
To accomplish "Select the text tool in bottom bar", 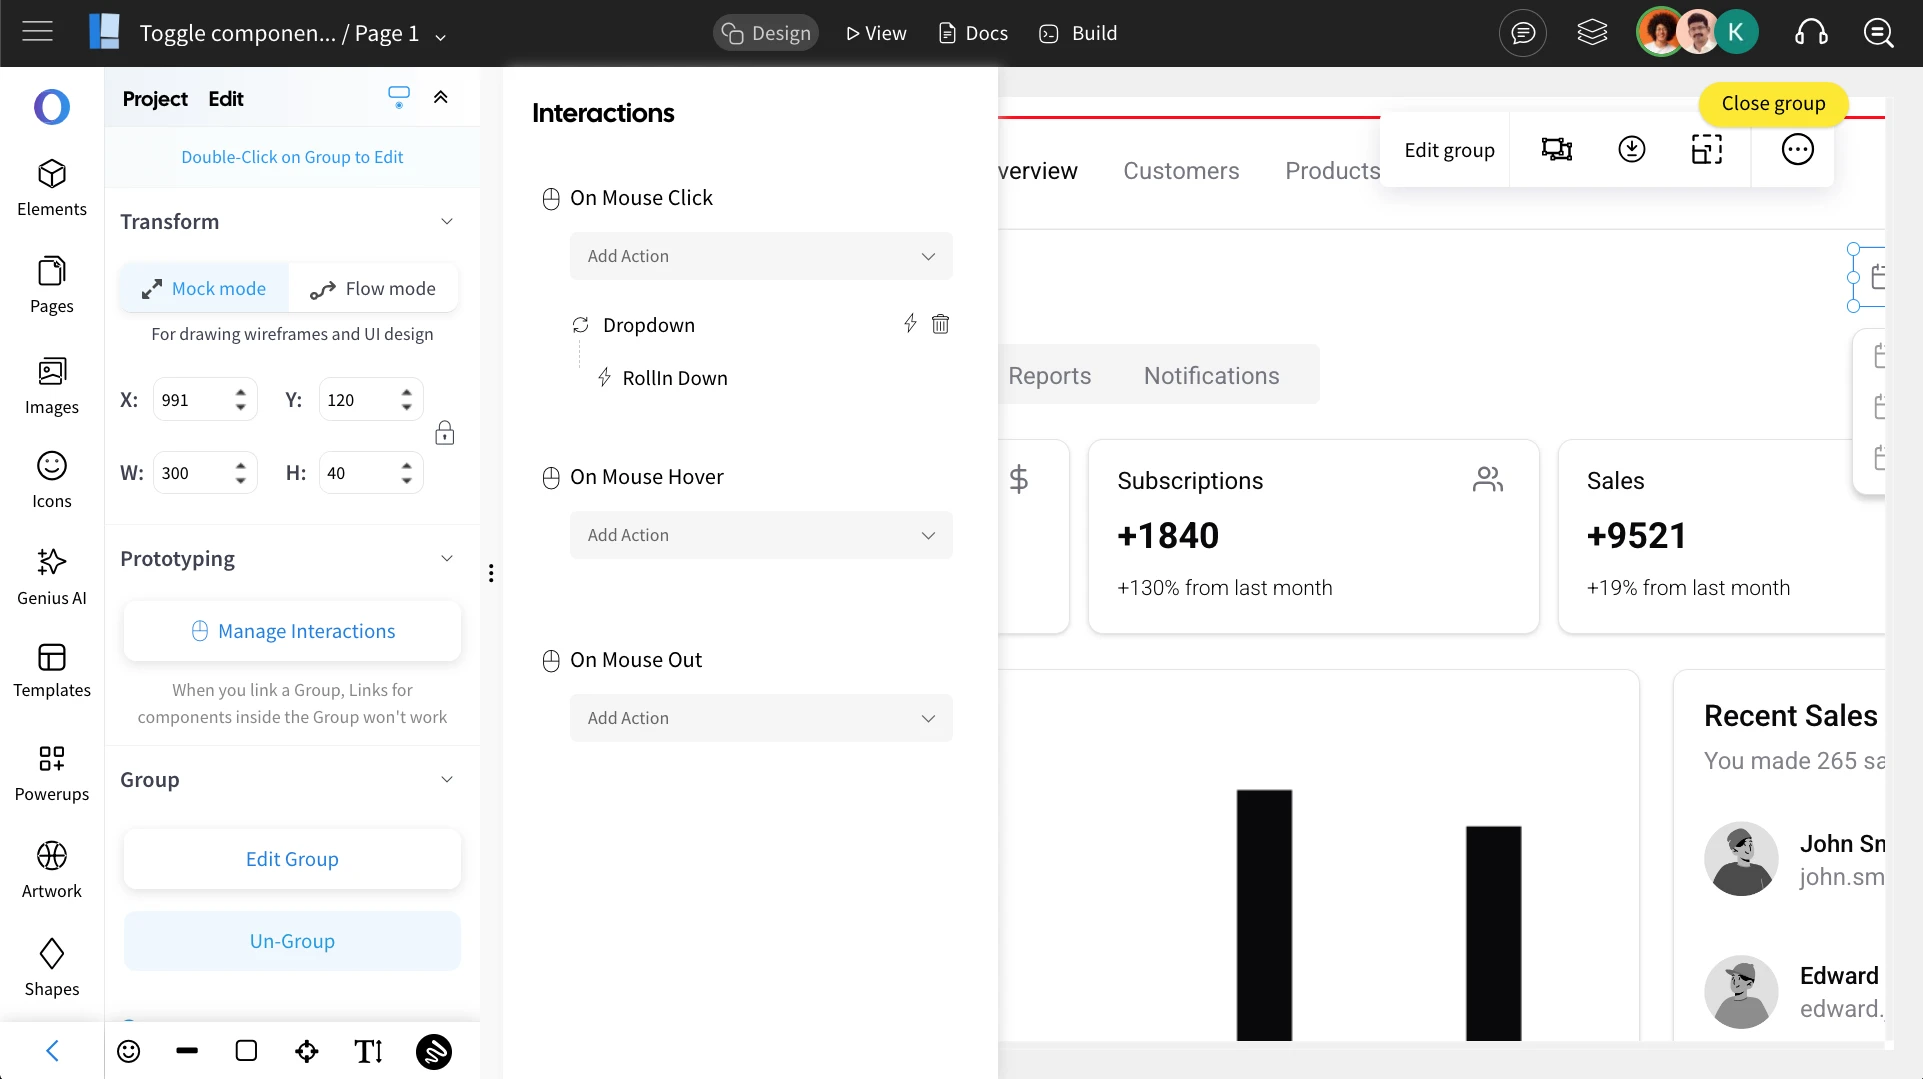I will coord(369,1051).
